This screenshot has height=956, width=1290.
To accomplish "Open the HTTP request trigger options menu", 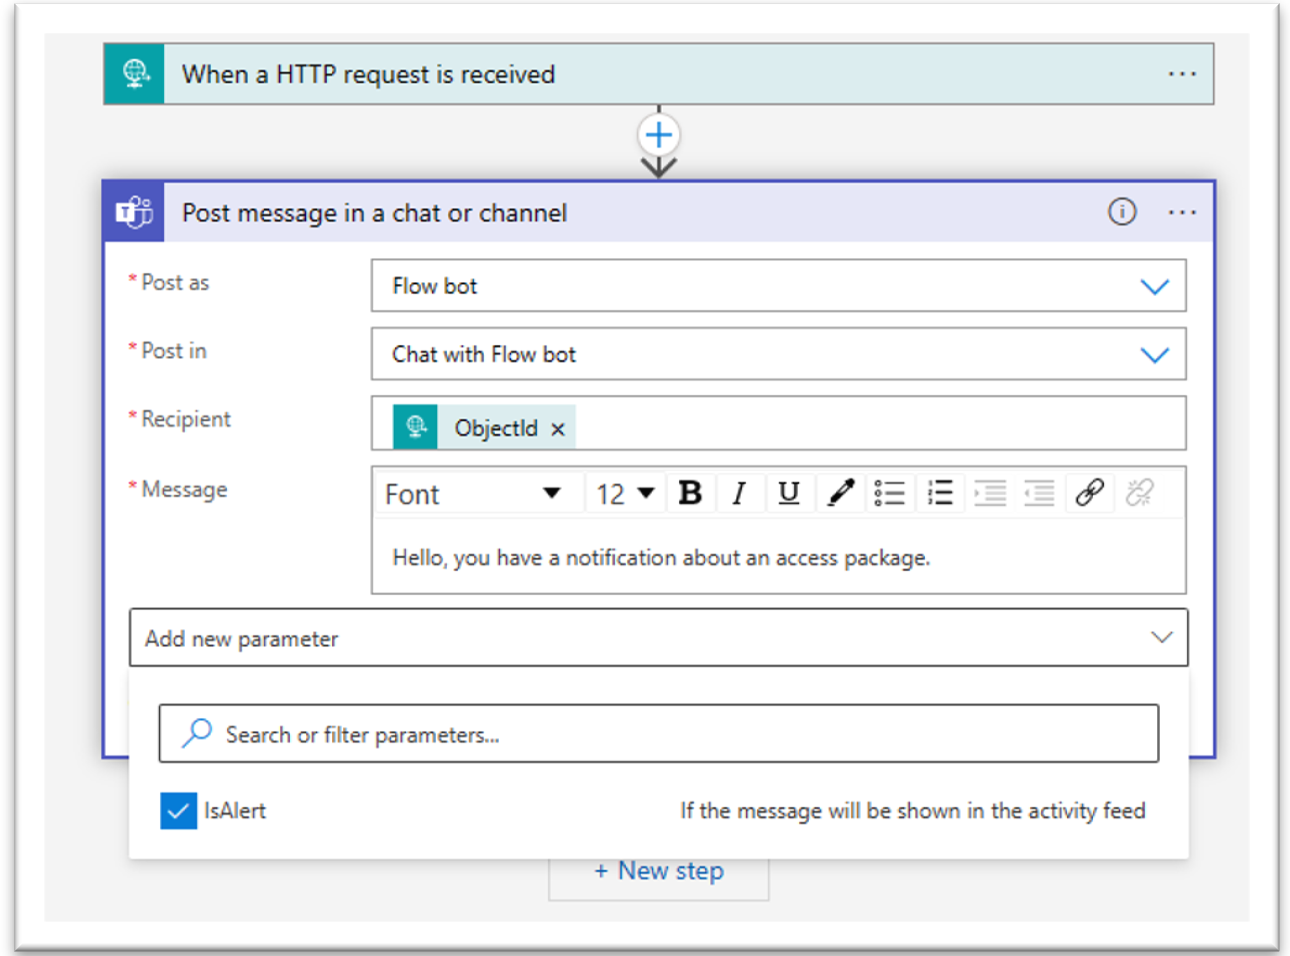I will click(1182, 74).
